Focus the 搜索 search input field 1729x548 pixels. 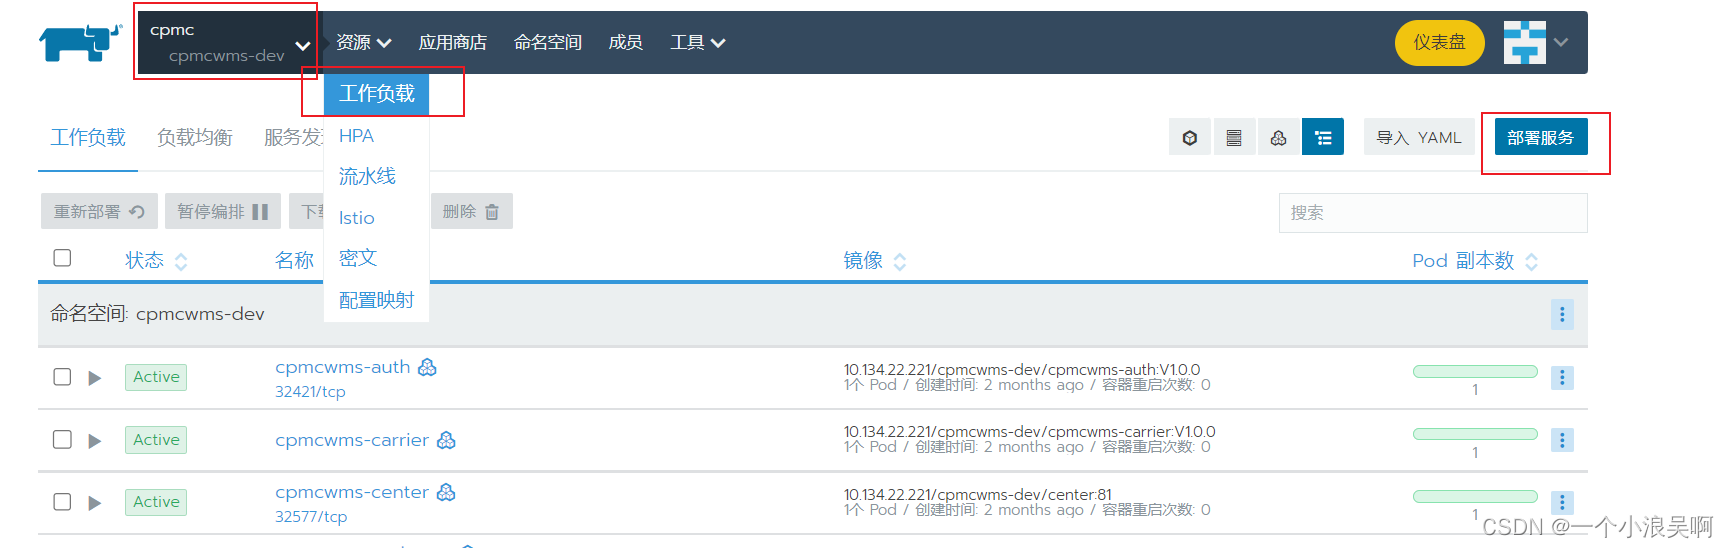click(x=1433, y=213)
